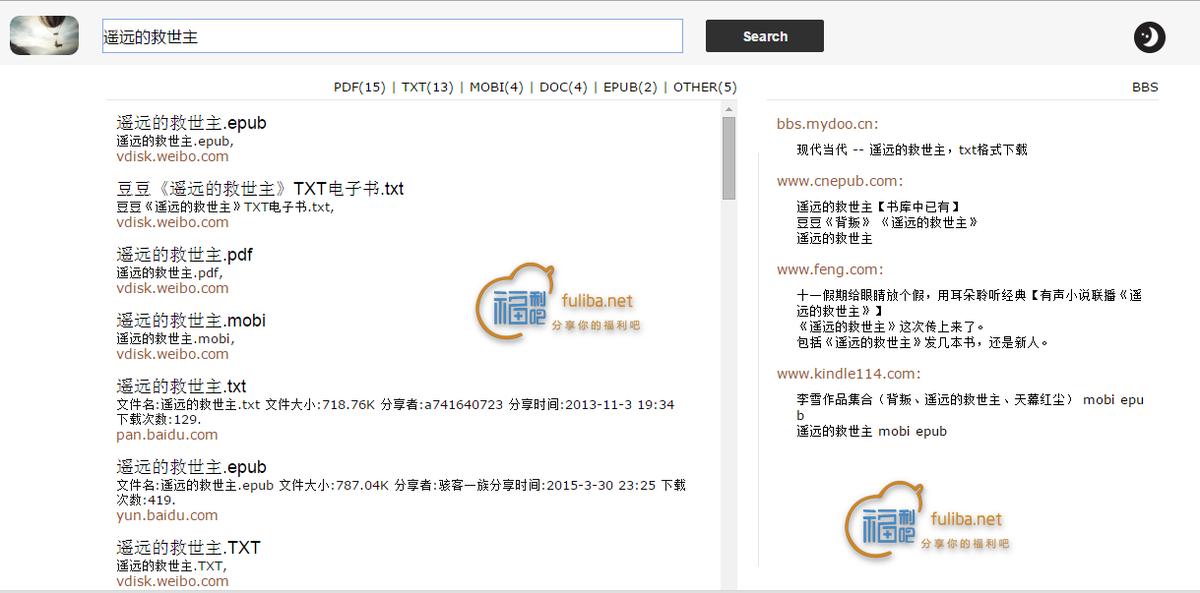
Task: Filter results by MOBI(4)
Action: pyautogui.click(x=496, y=87)
